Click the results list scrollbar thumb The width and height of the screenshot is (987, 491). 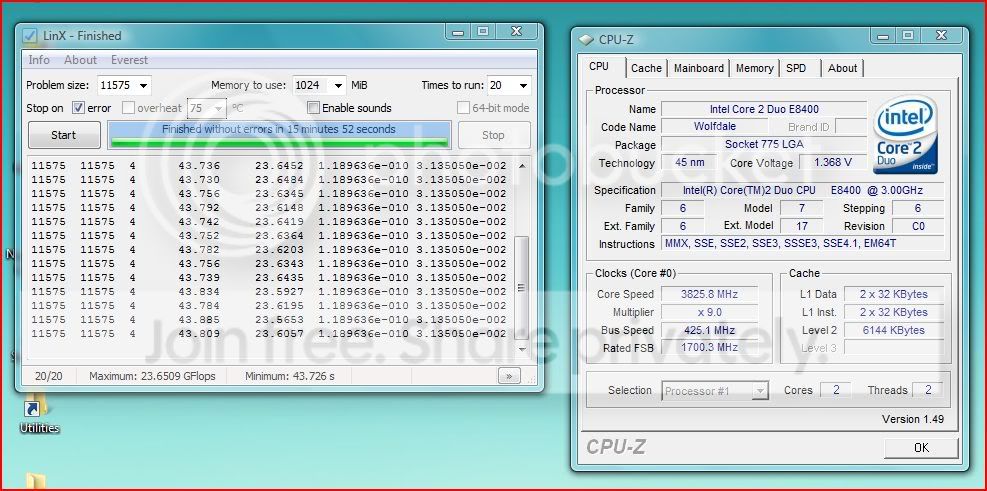(x=522, y=288)
